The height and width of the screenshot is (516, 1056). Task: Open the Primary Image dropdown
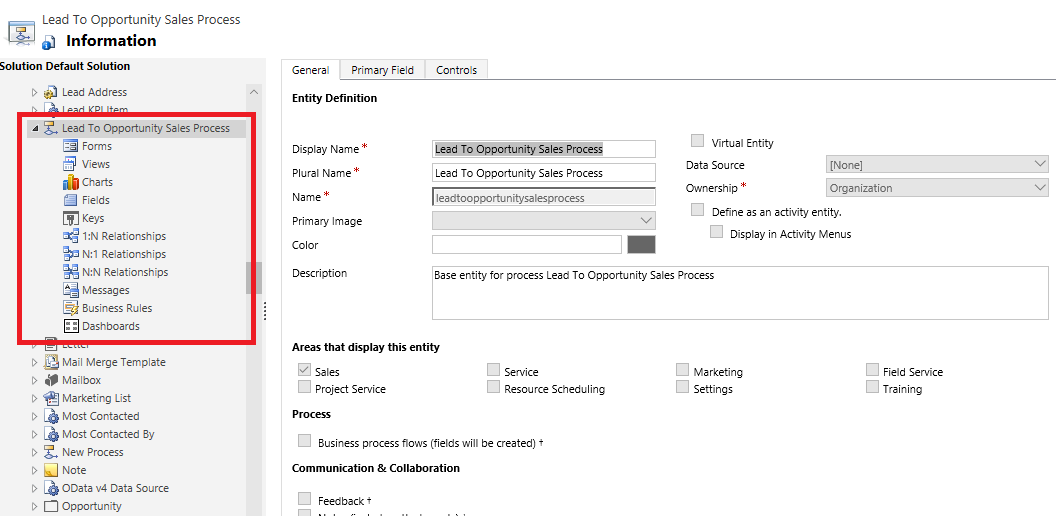pos(543,221)
